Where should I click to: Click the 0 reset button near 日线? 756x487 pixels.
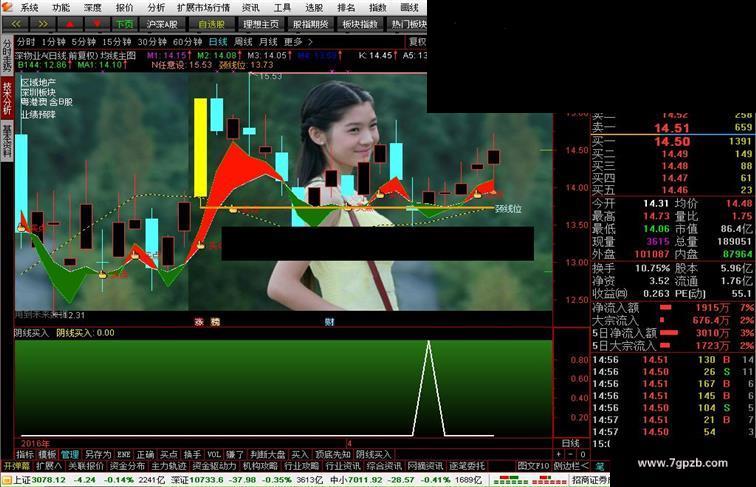click(x=582, y=454)
